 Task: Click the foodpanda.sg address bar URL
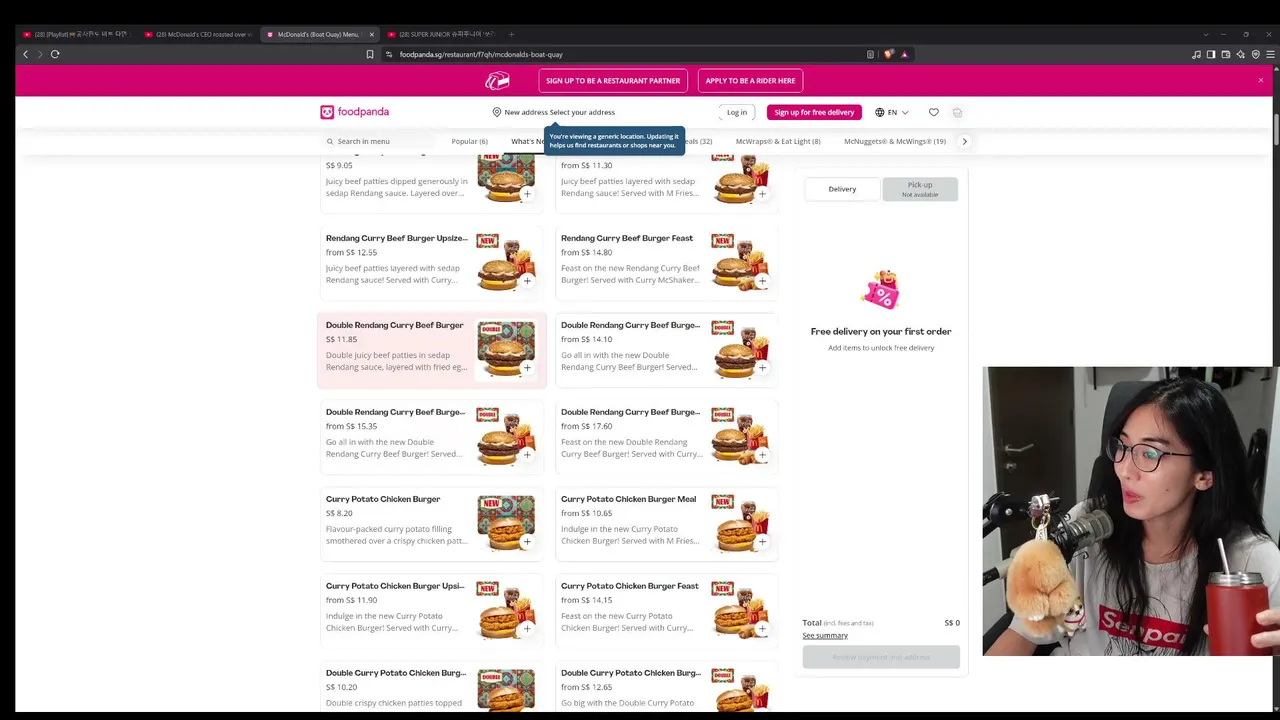pos(481,54)
